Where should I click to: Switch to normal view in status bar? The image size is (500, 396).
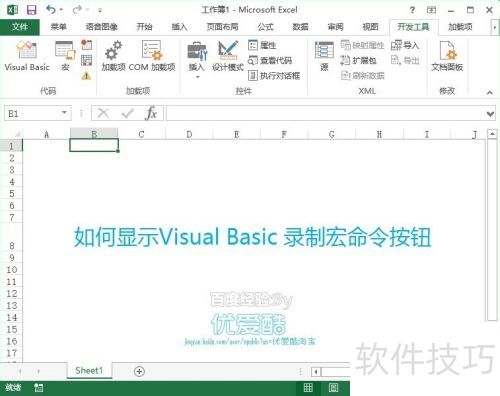tap(308, 387)
